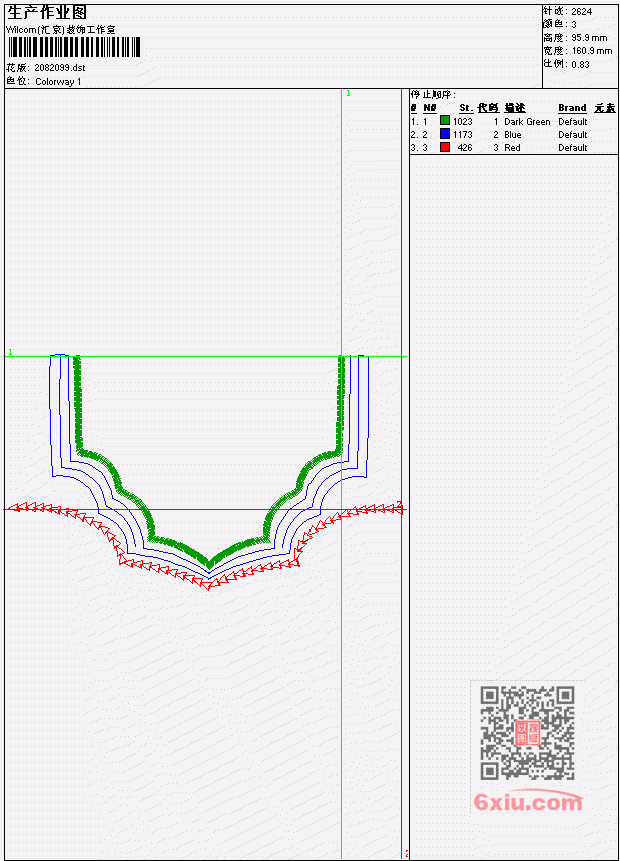Select the file name '2082099.dst'

click(x=60, y=68)
